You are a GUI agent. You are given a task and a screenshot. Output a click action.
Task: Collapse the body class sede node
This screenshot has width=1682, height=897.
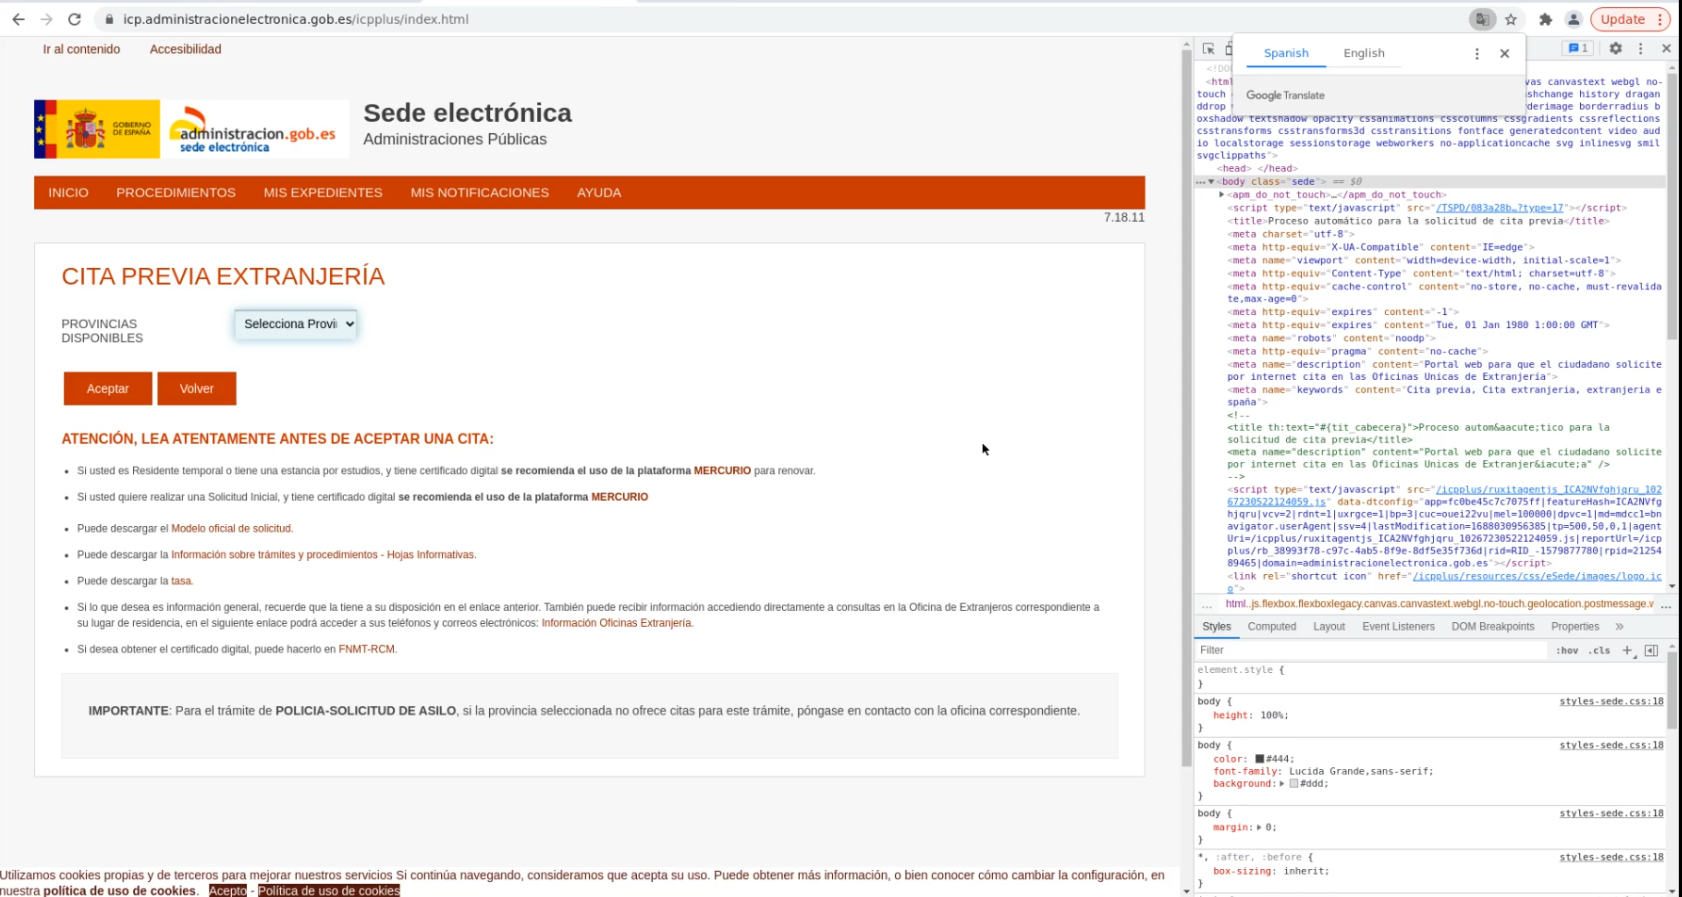pyautogui.click(x=1211, y=182)
